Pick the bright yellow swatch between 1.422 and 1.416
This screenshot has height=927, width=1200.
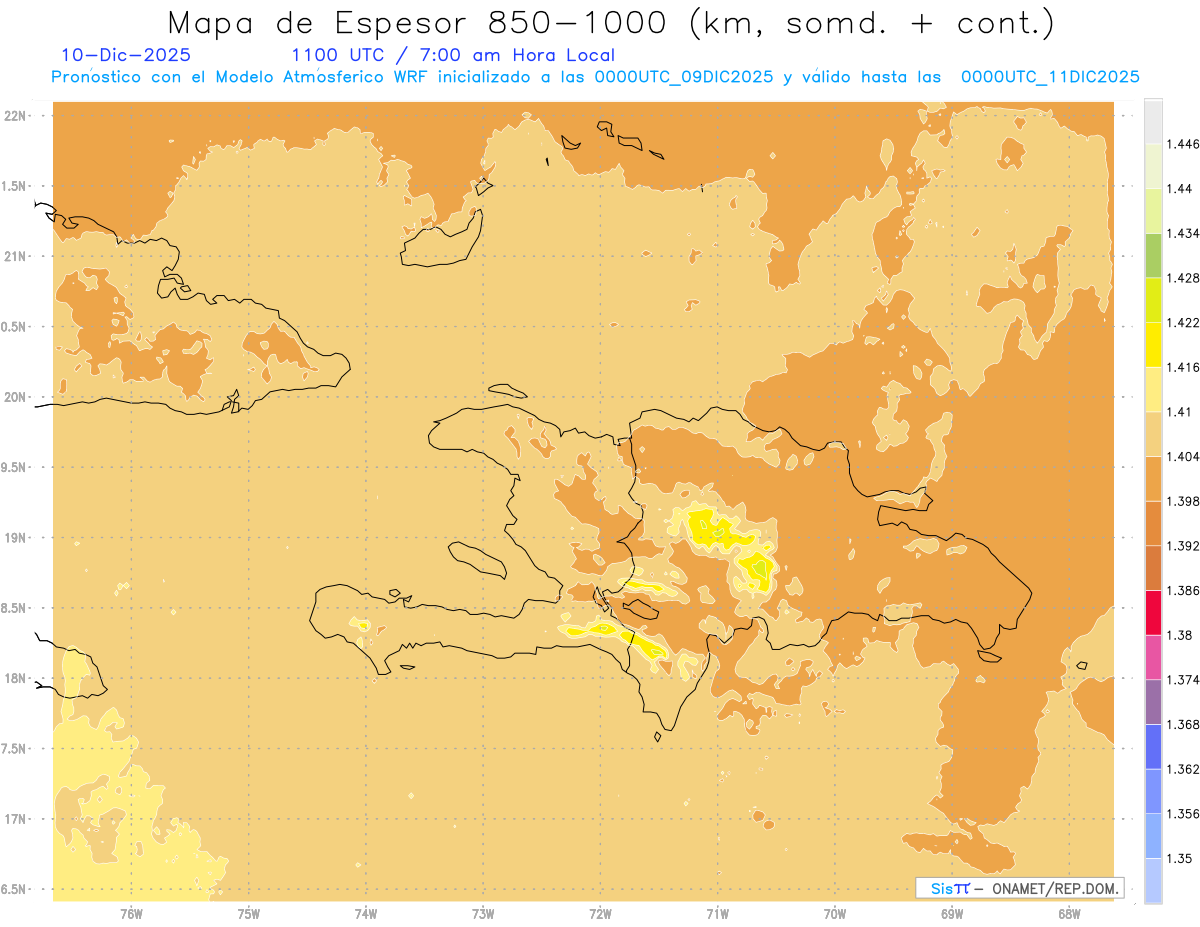1153,345
